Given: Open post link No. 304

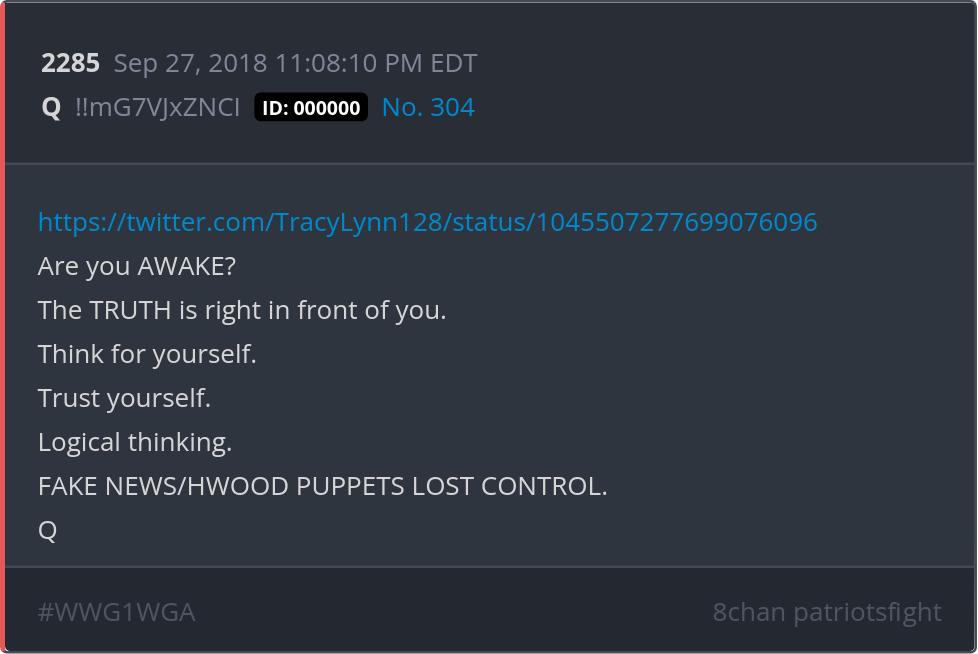Looking at the screenshot, I should tap(428, 107).
